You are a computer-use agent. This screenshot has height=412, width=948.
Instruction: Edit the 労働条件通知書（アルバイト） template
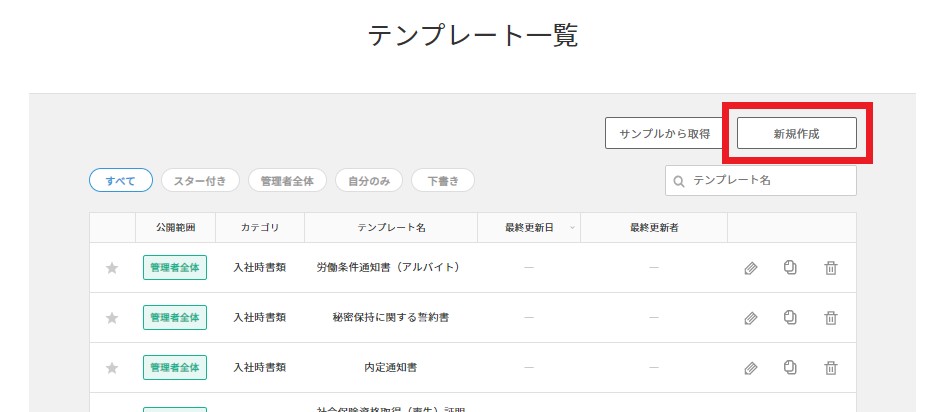(750, 268)
